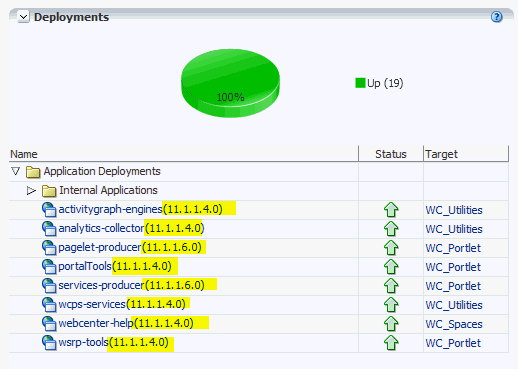Click the portalTools status up arrow

point(391,267)
